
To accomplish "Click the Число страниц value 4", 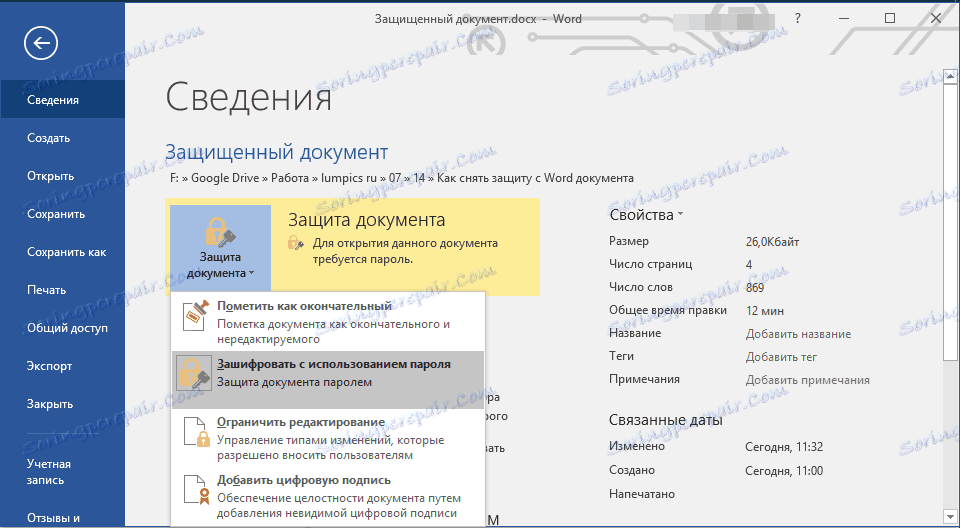I will coord(749,265).
